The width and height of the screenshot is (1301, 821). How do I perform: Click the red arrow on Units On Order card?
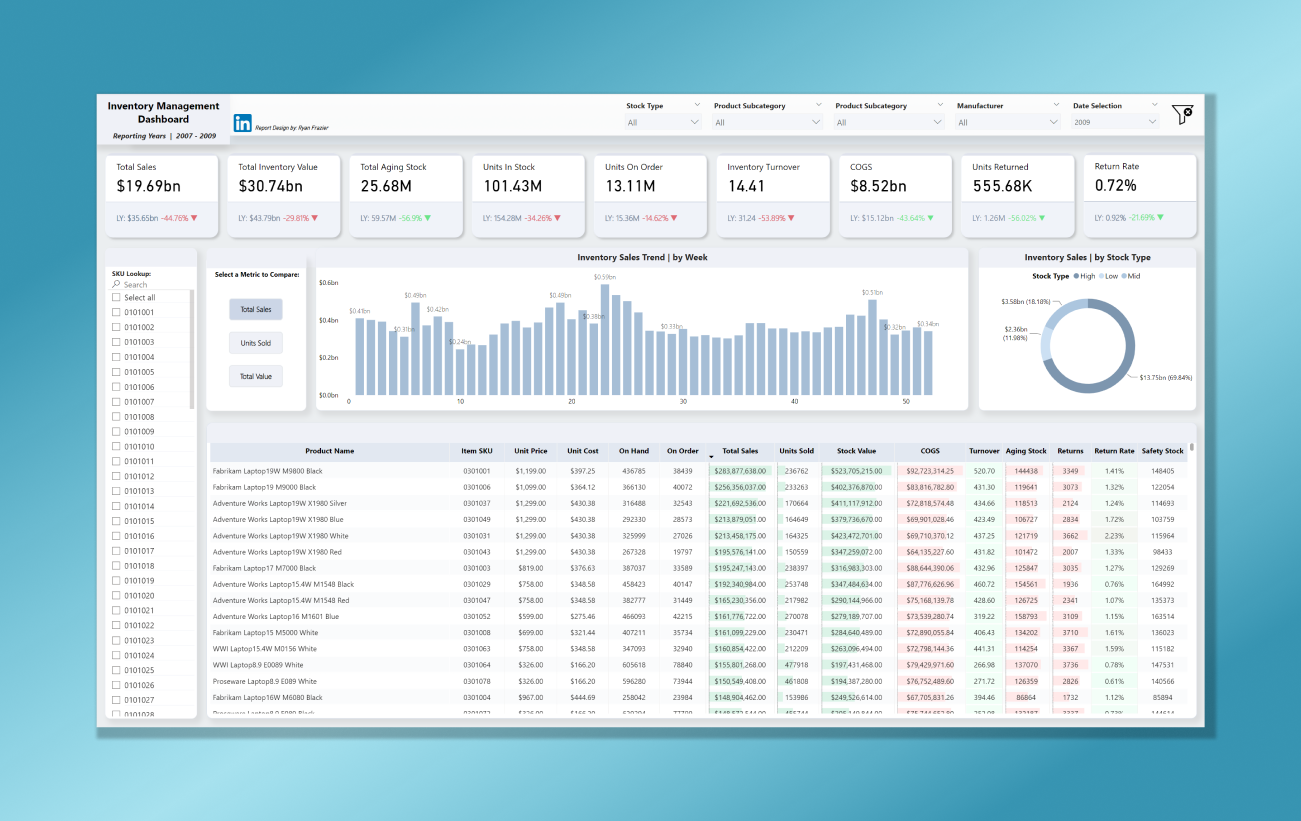coord(674,217)
